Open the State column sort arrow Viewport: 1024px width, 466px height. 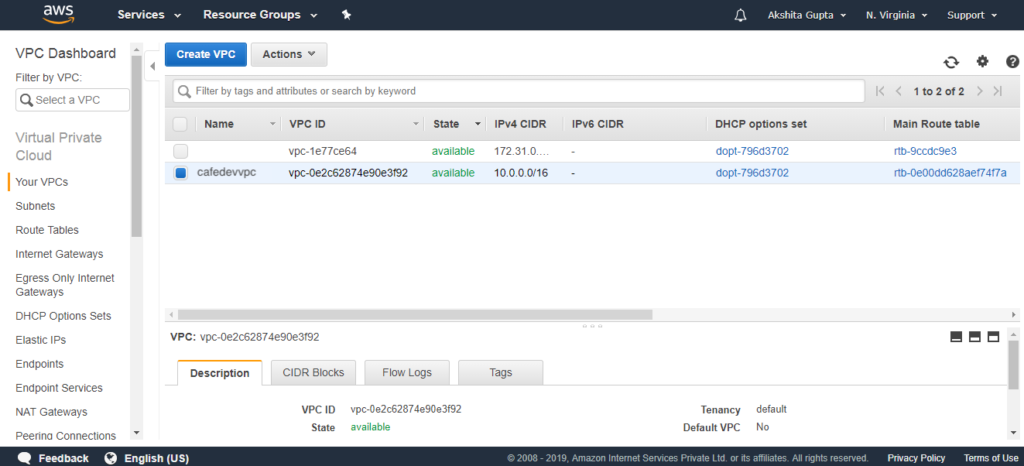click(478, 124)
